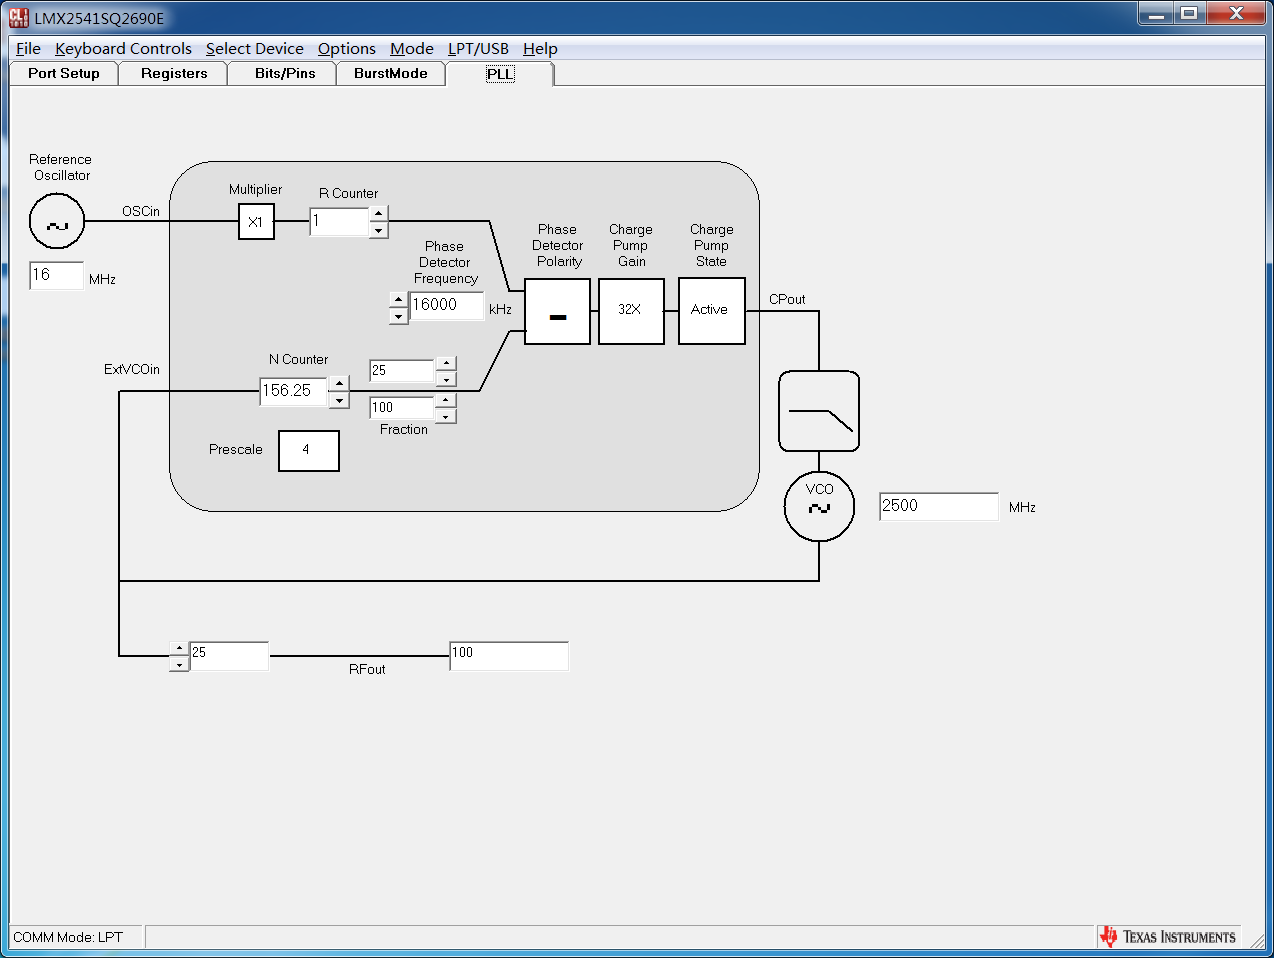Increase the Fraction denominator 100

[446, 401]
